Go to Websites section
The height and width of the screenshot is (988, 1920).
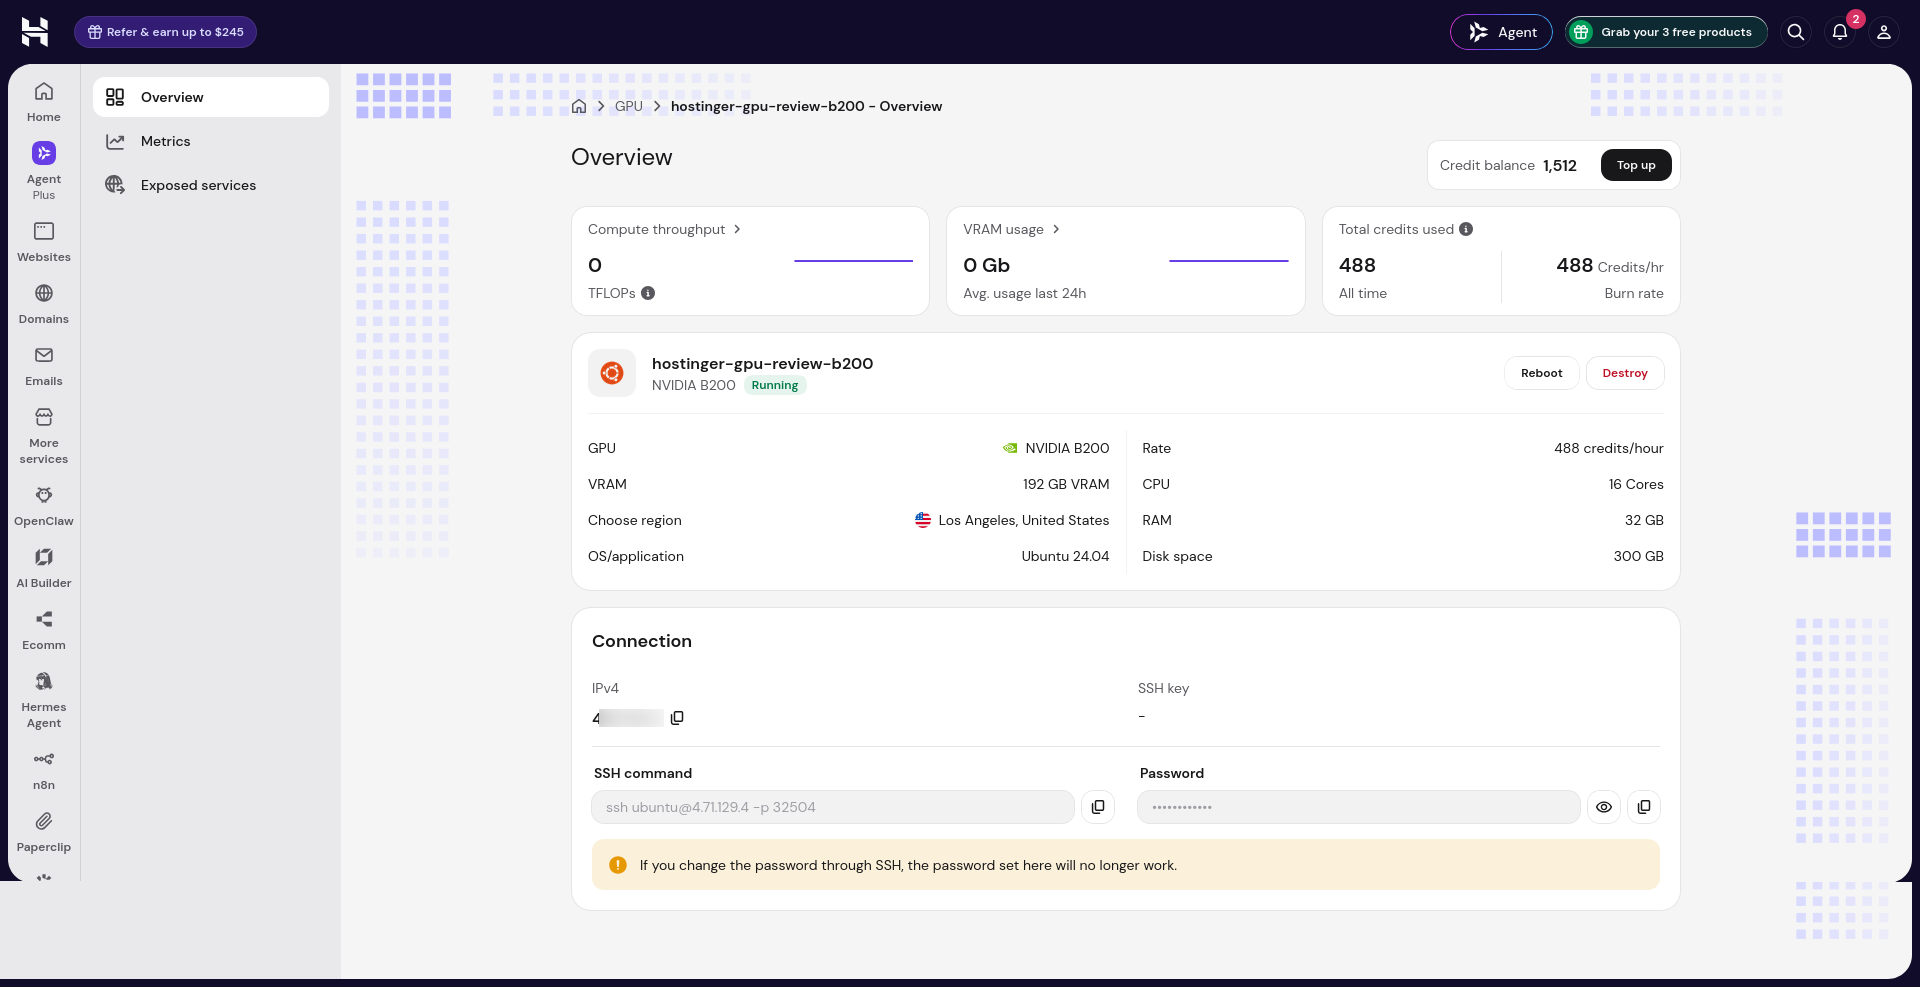coord(44,242)
